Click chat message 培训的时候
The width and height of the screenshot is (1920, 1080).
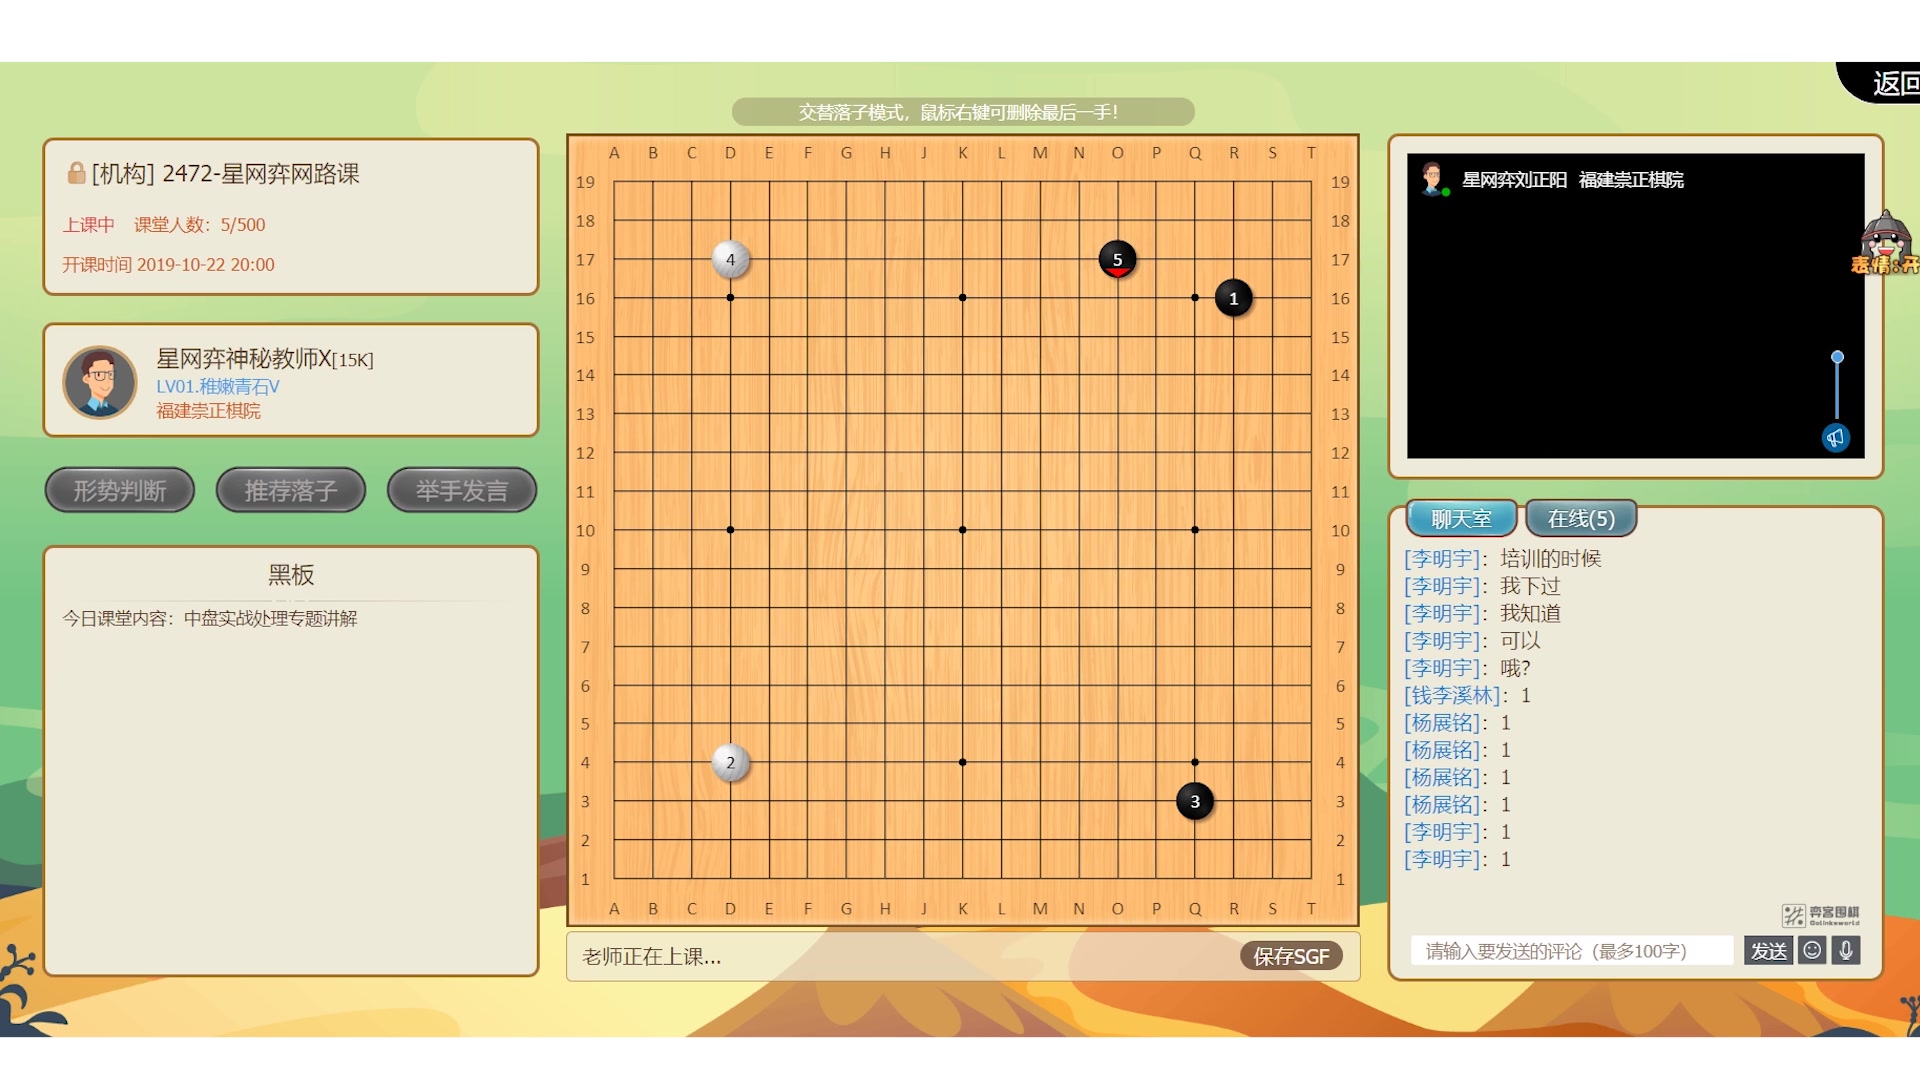pyautogui.click(x=1551, y=559)
